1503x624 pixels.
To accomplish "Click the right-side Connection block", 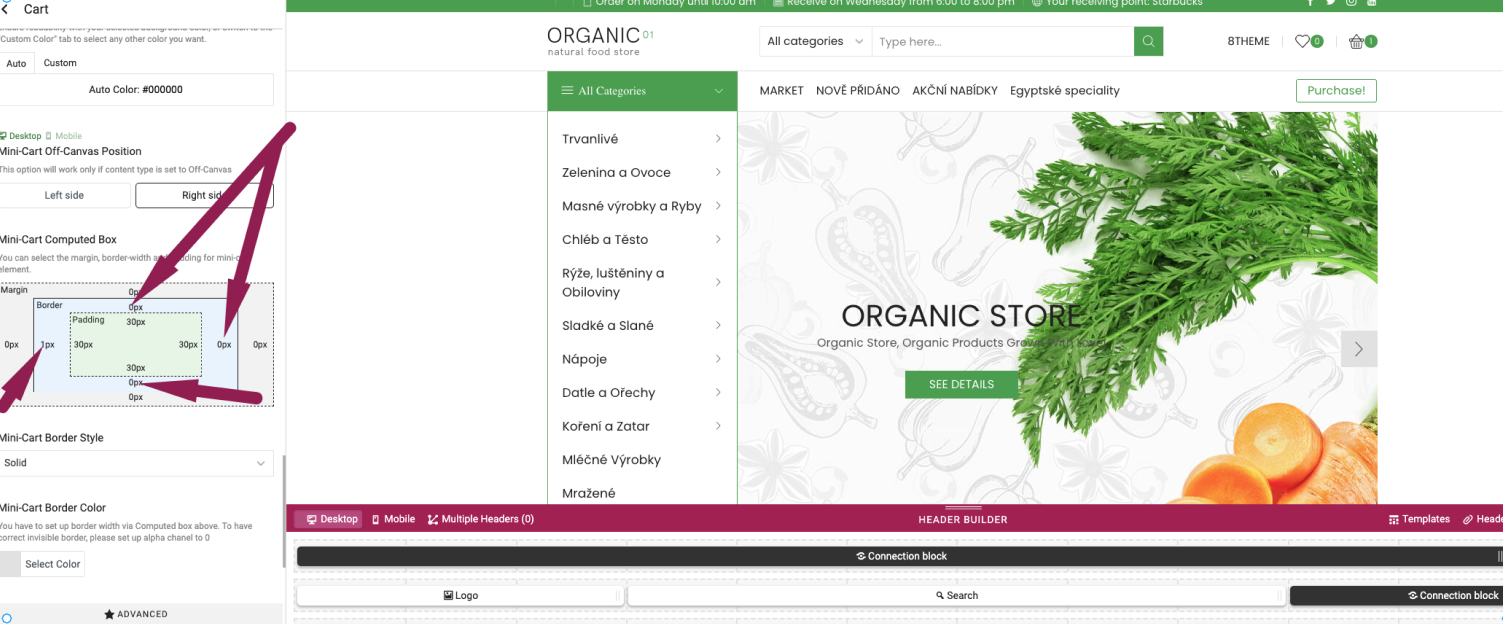I will tap(1397, 595).
